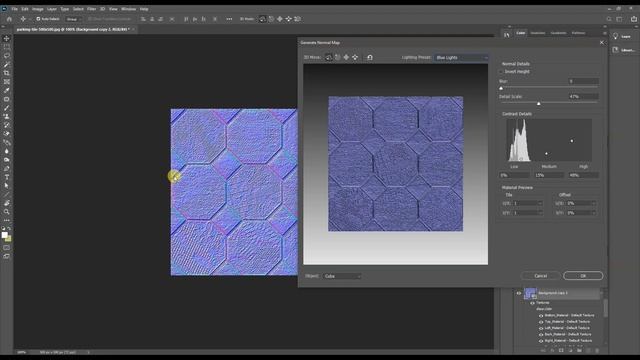Click the Roll 3D Object icon in the dialog

pyautogui.click(x=338, y=58)
